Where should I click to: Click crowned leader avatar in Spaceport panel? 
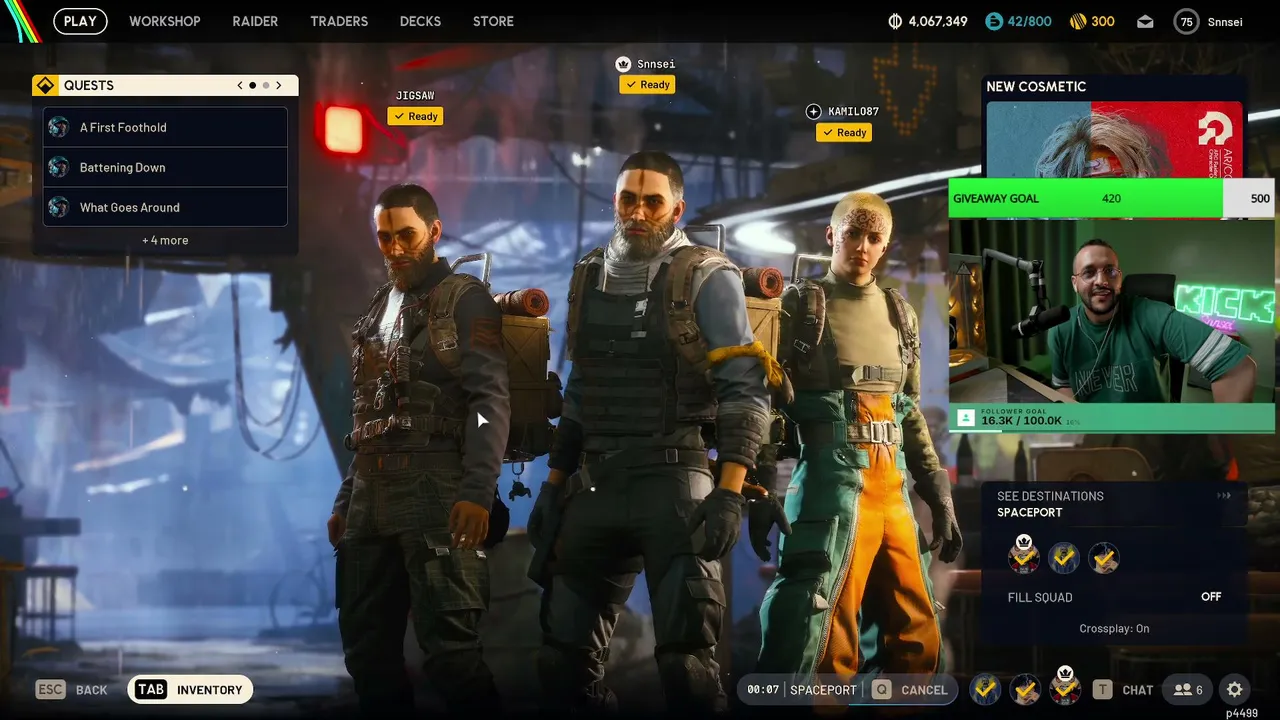1023,556
